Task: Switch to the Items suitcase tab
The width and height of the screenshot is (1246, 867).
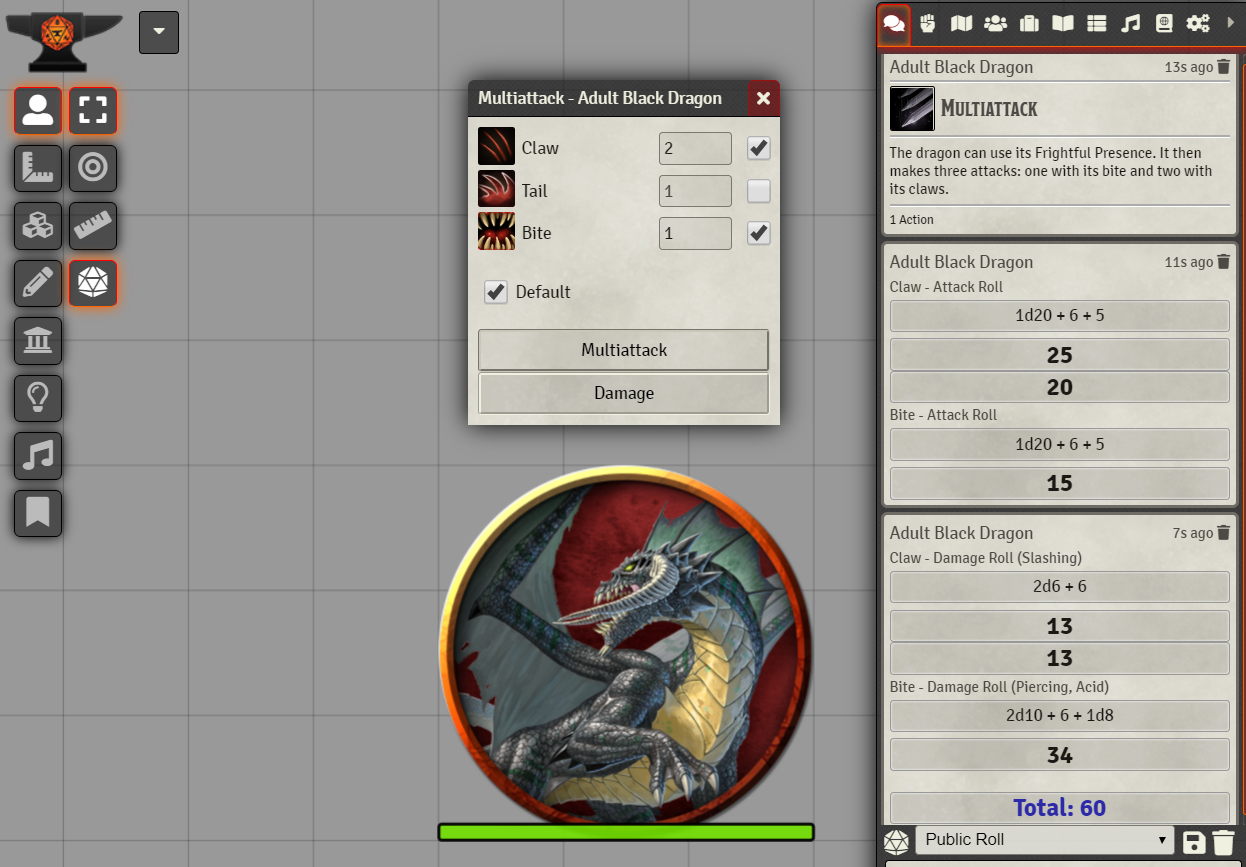Action: [1029, 23]
